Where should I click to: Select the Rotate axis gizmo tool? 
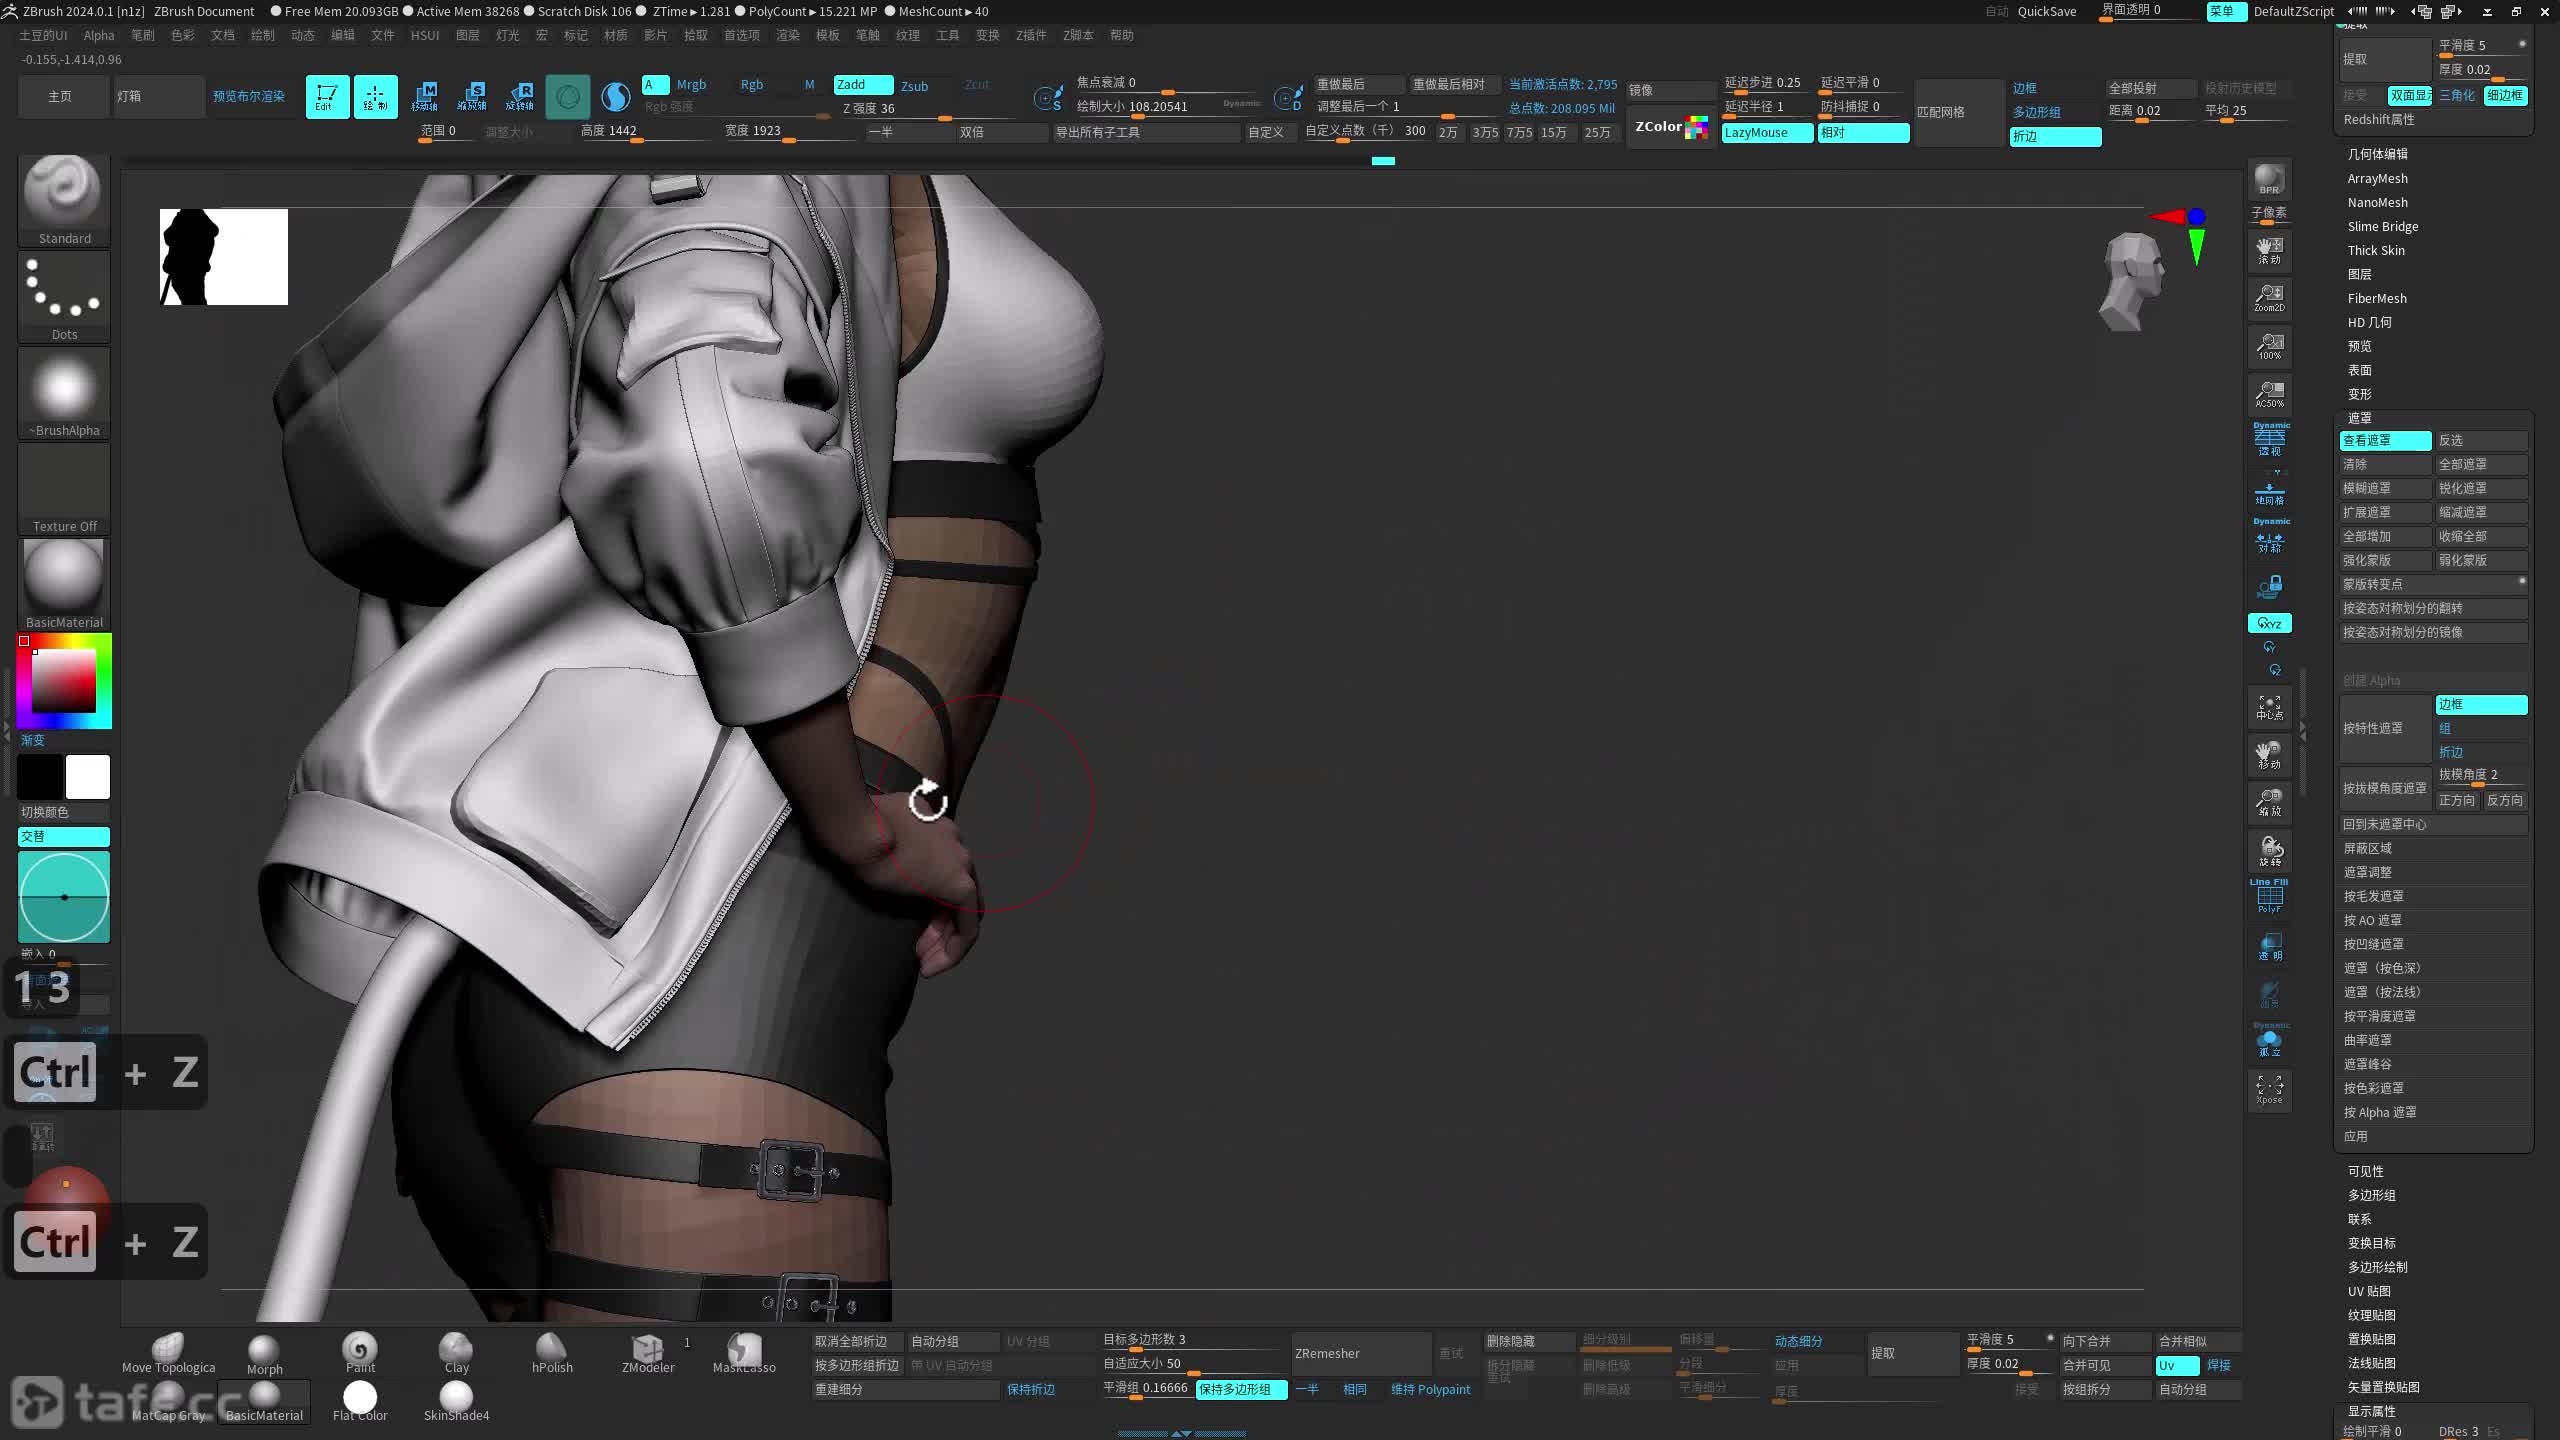(520, 97)
